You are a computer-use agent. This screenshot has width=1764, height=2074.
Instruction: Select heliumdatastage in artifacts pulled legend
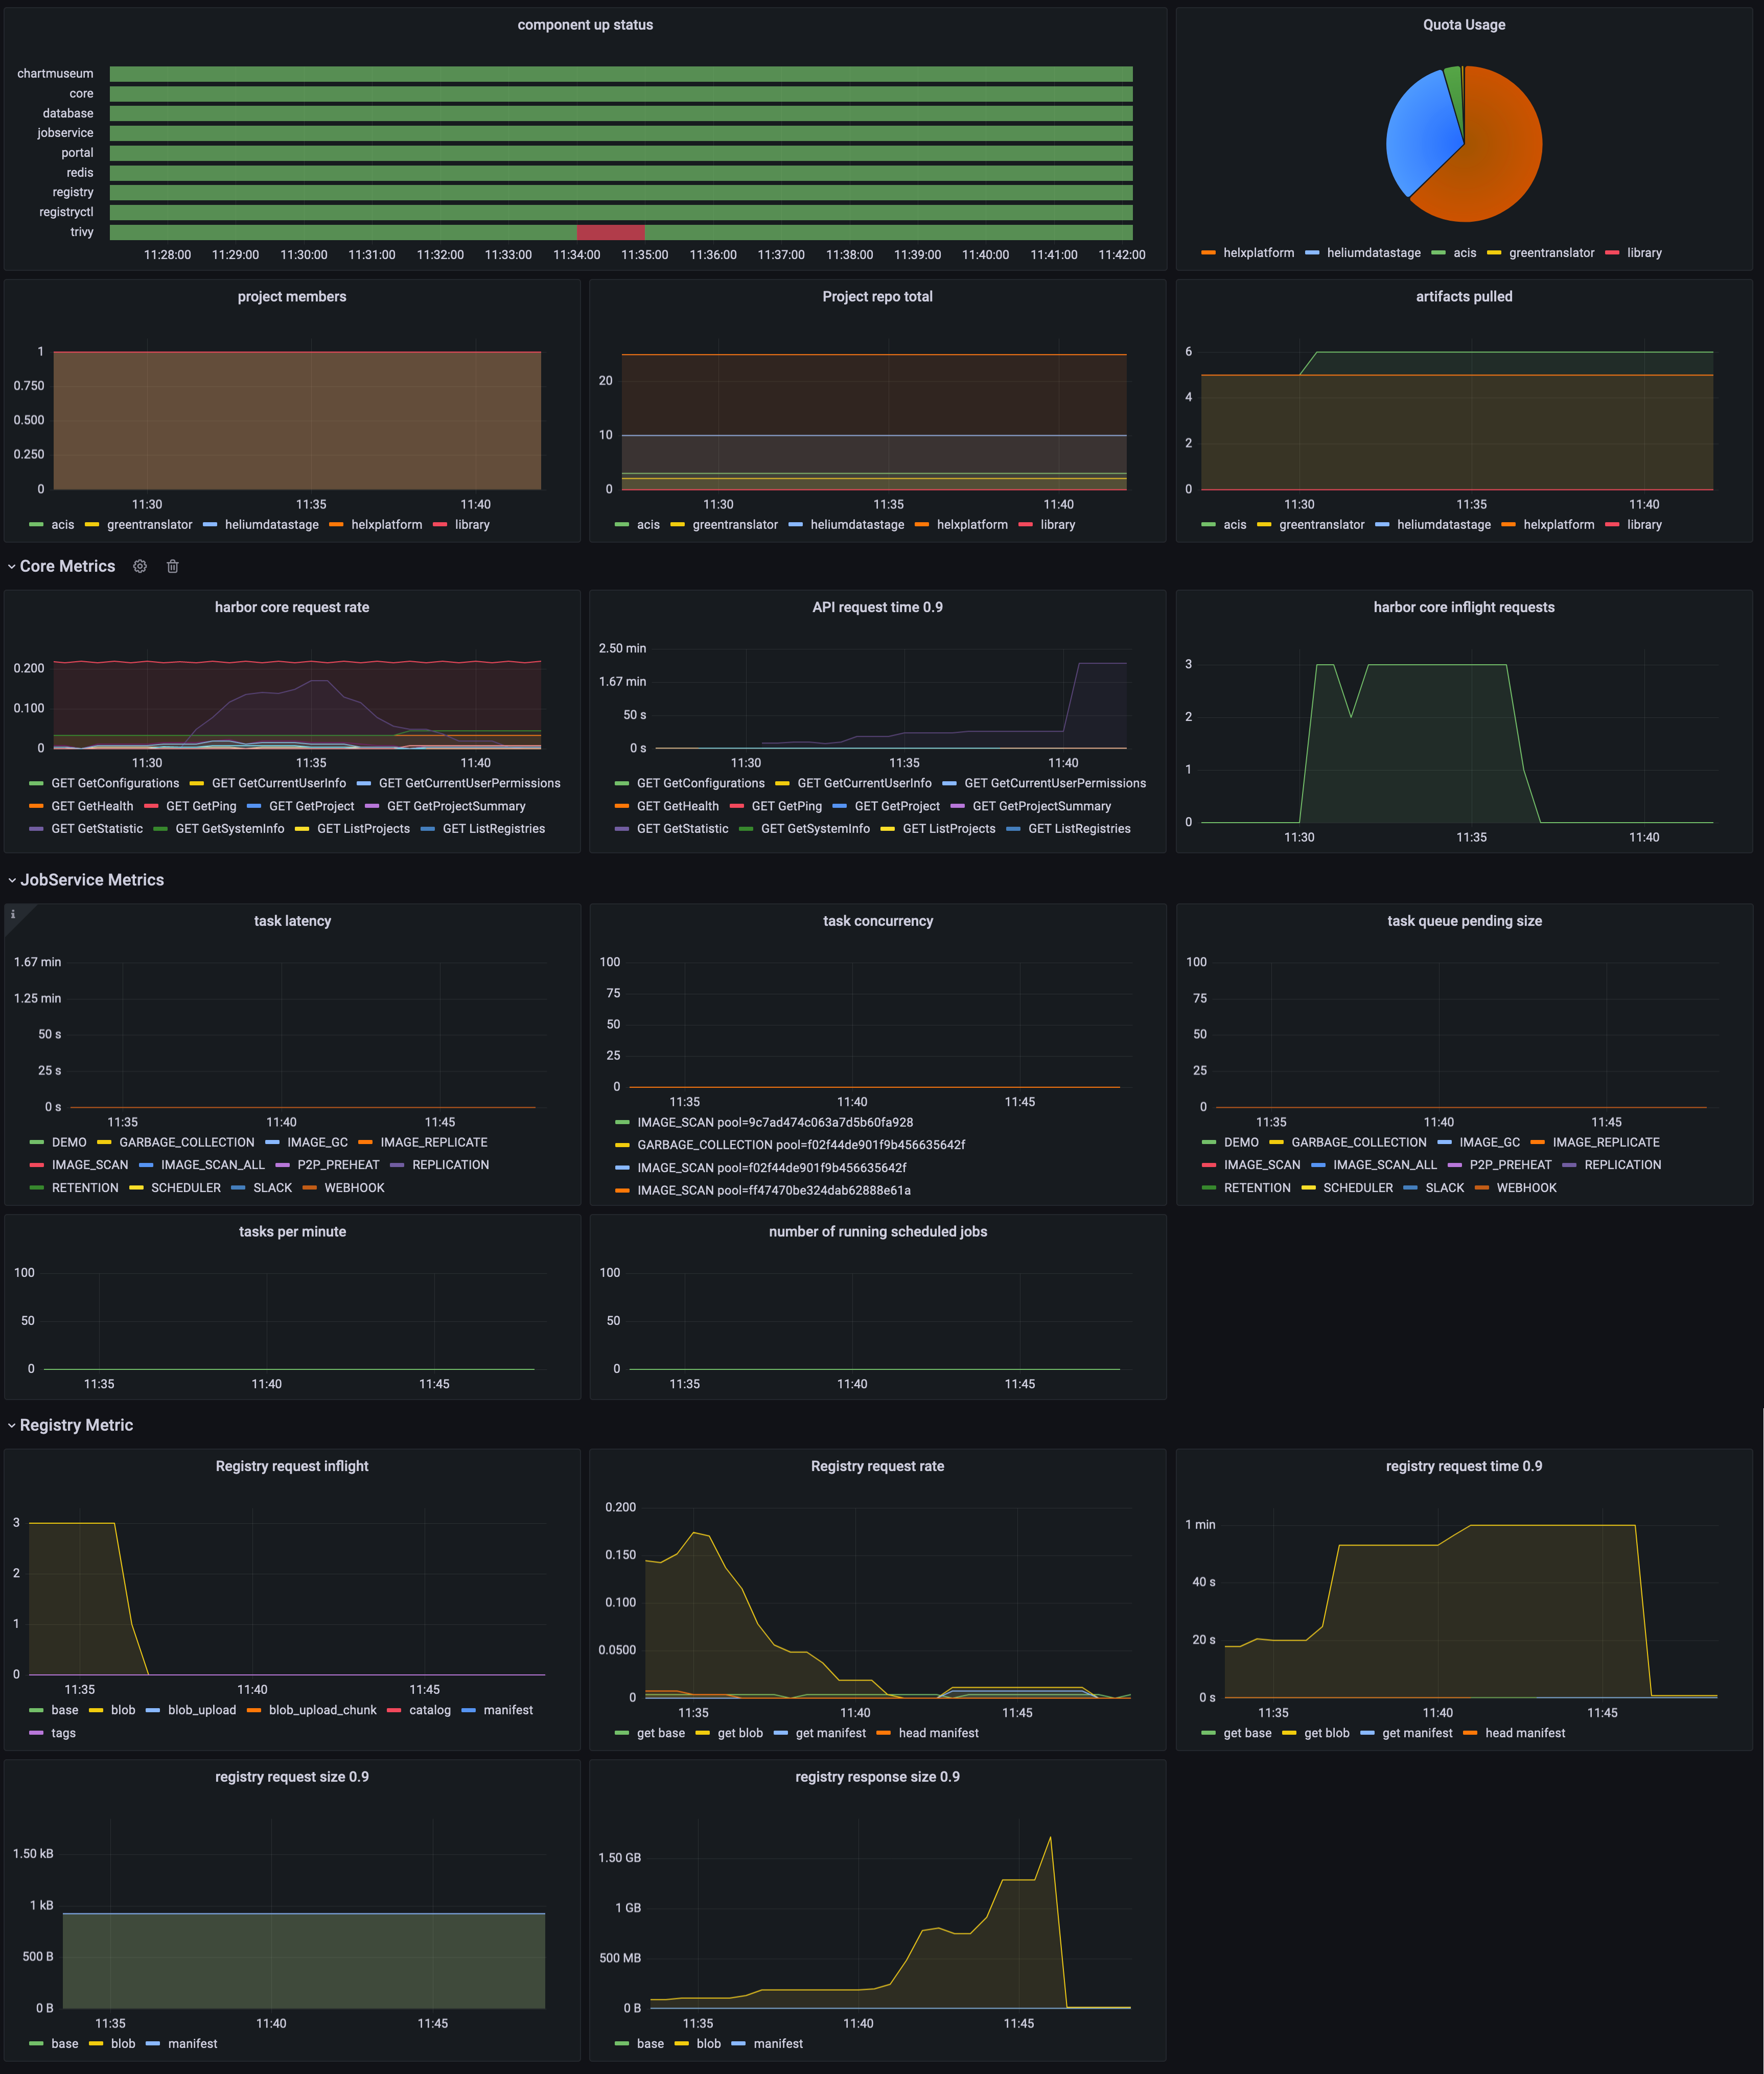coord(1443,525)
